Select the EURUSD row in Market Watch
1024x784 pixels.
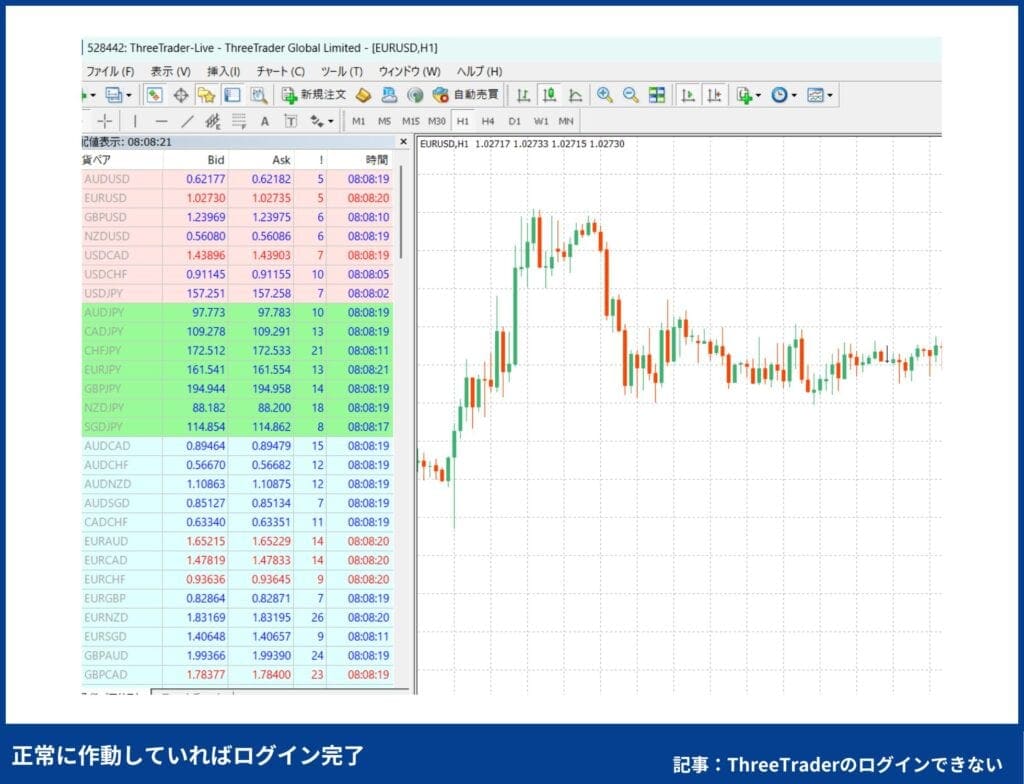(238, 198)
